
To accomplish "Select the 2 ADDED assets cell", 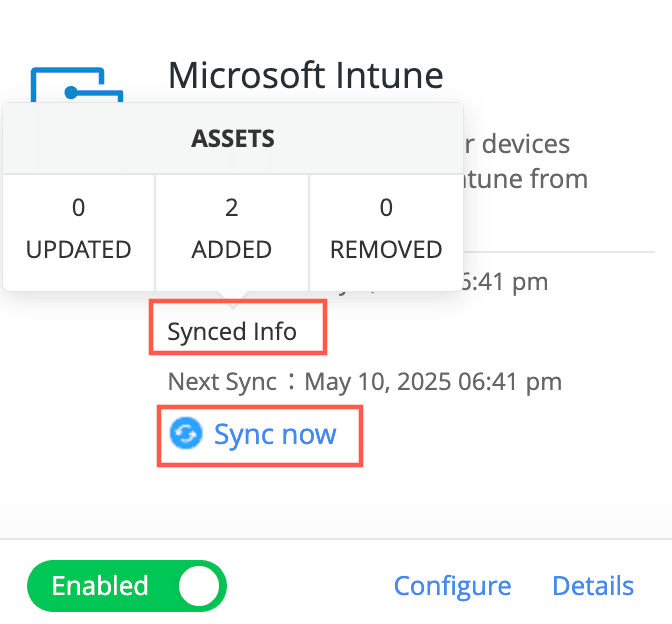I will coord(232,229).
